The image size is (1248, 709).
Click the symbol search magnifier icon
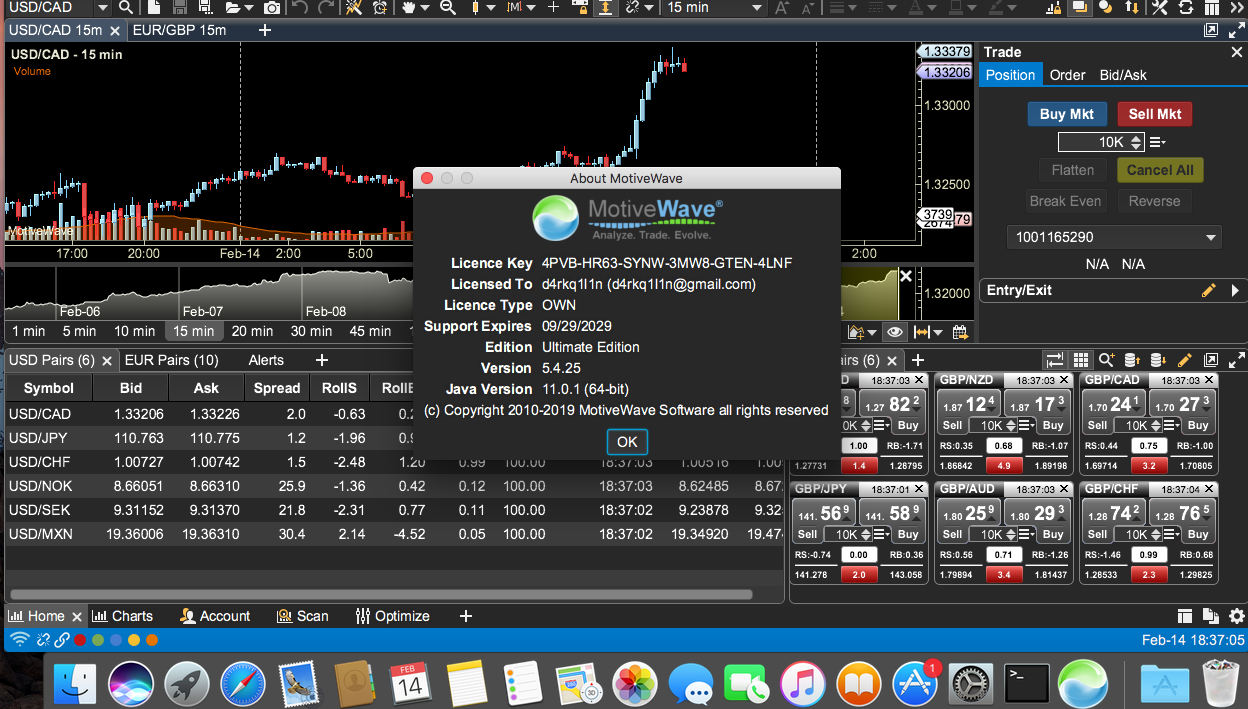pyautogui.click(x=126, y=7)
